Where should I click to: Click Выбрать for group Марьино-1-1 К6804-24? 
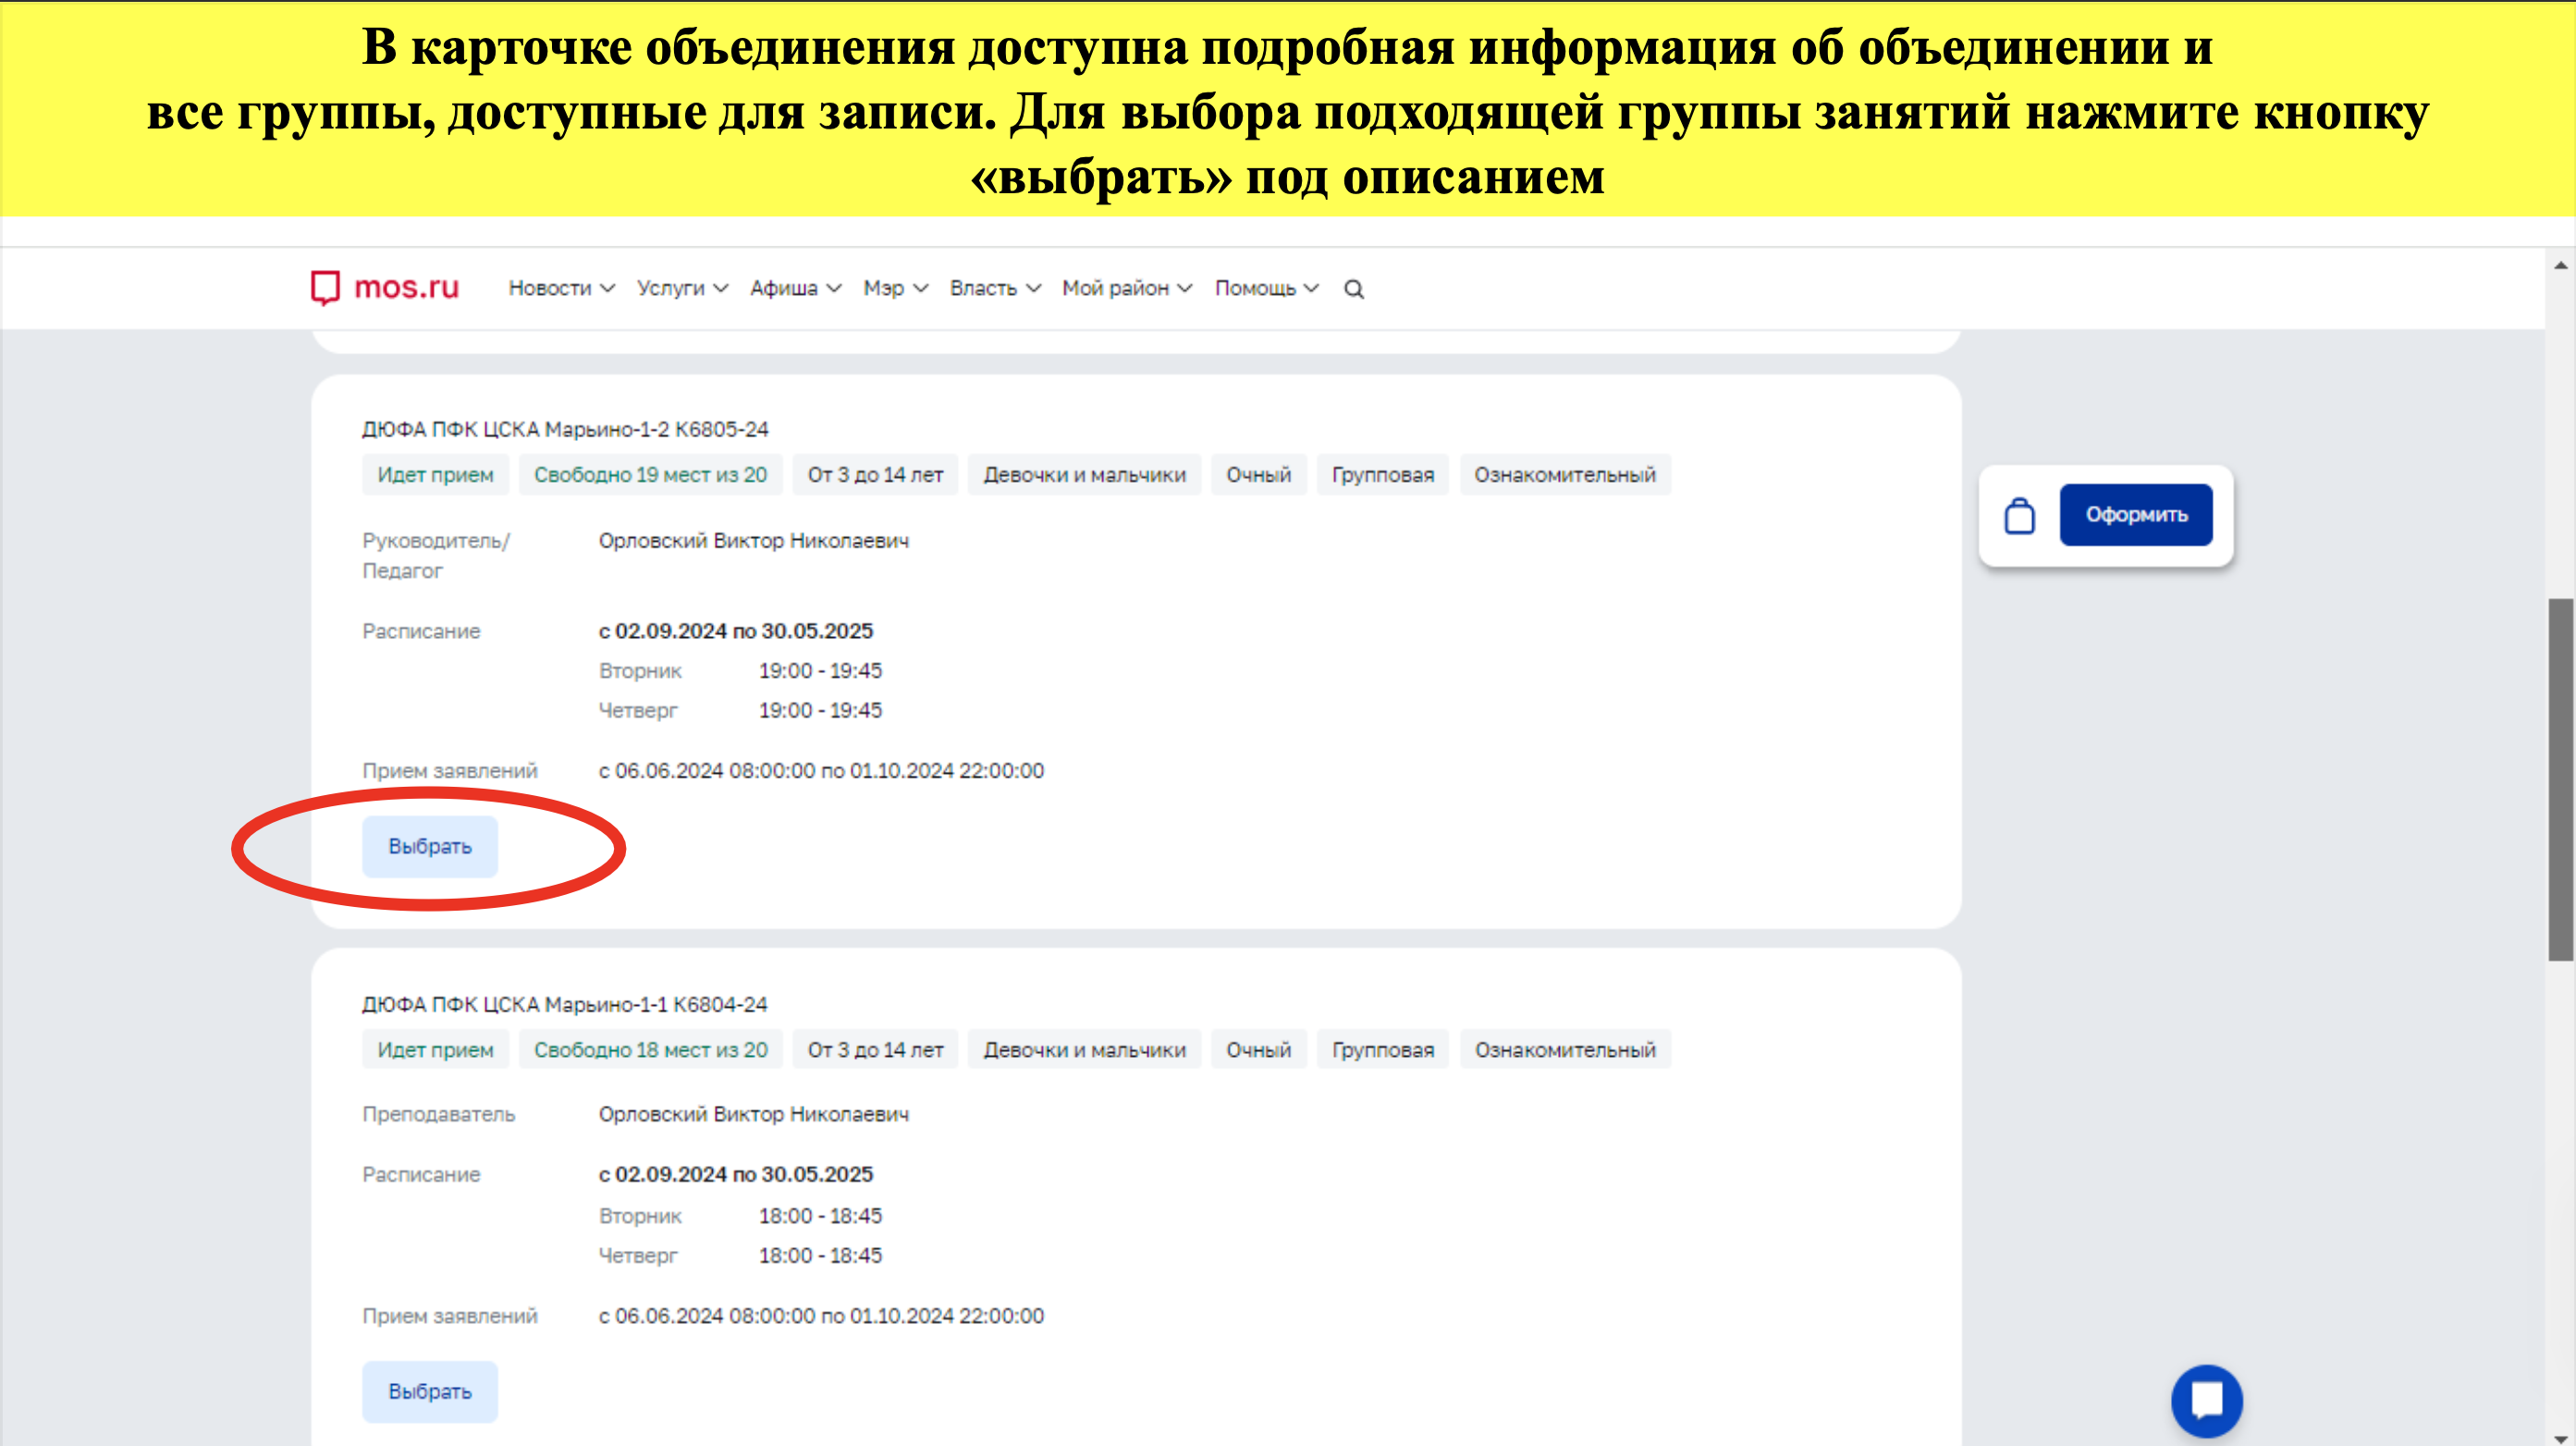click(430, 1391)
